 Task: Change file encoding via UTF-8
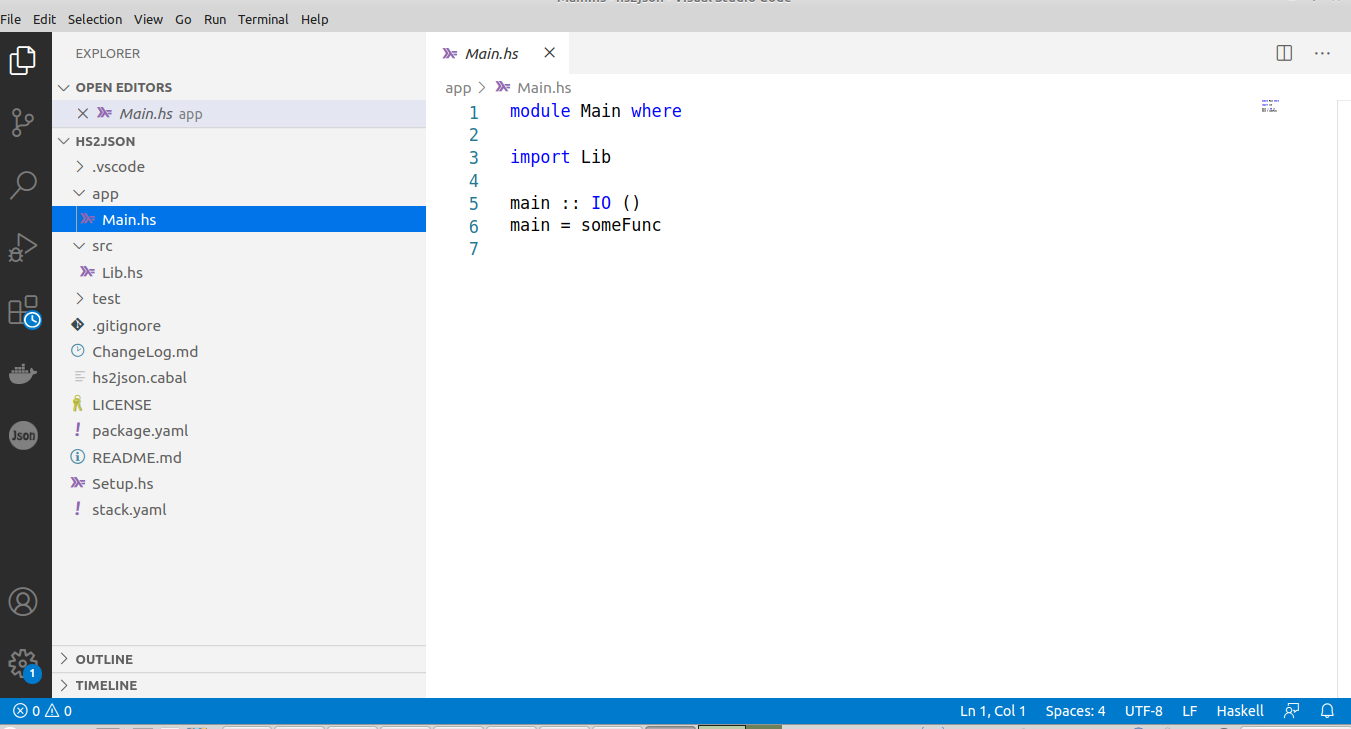(x=1144, y=711)
